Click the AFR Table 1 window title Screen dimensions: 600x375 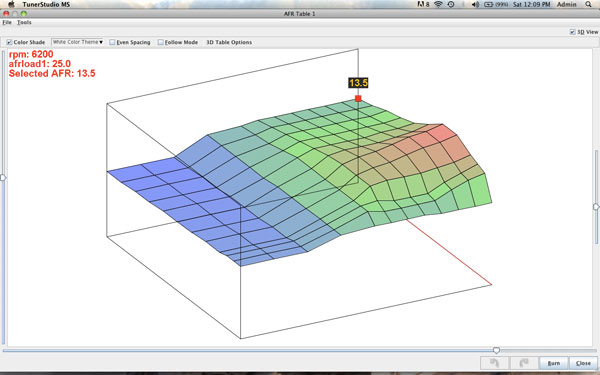point(300,14)
